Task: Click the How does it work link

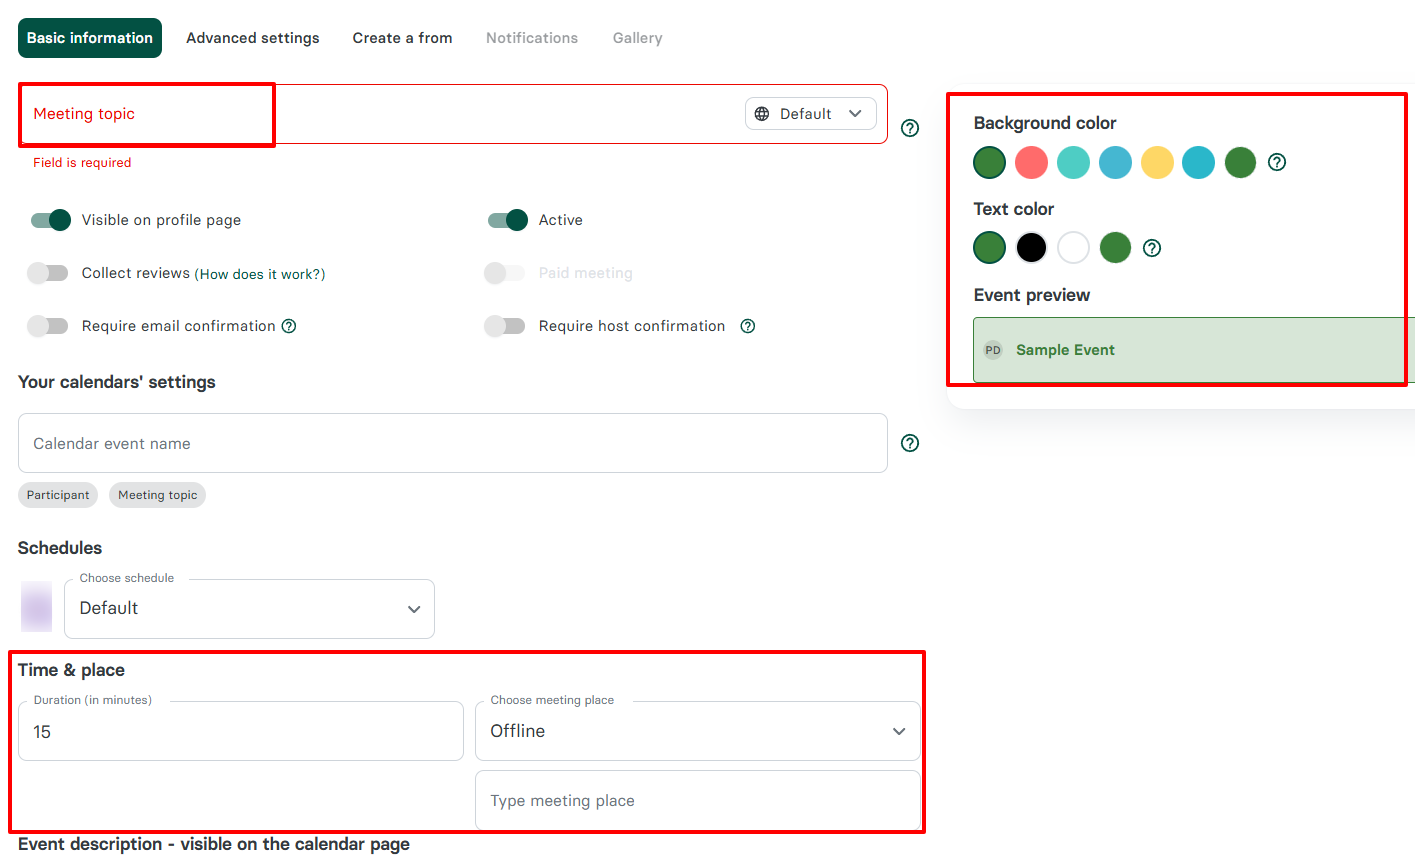Action: coord(260,274)
